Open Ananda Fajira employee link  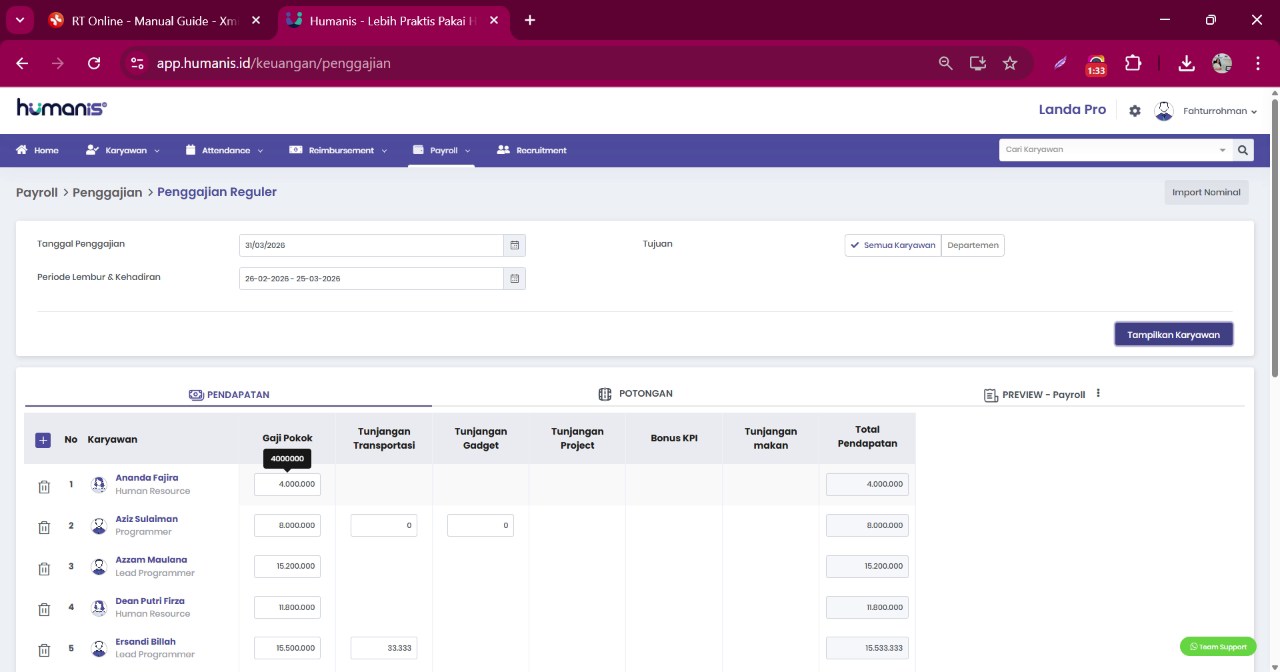[x=147, y=478]
